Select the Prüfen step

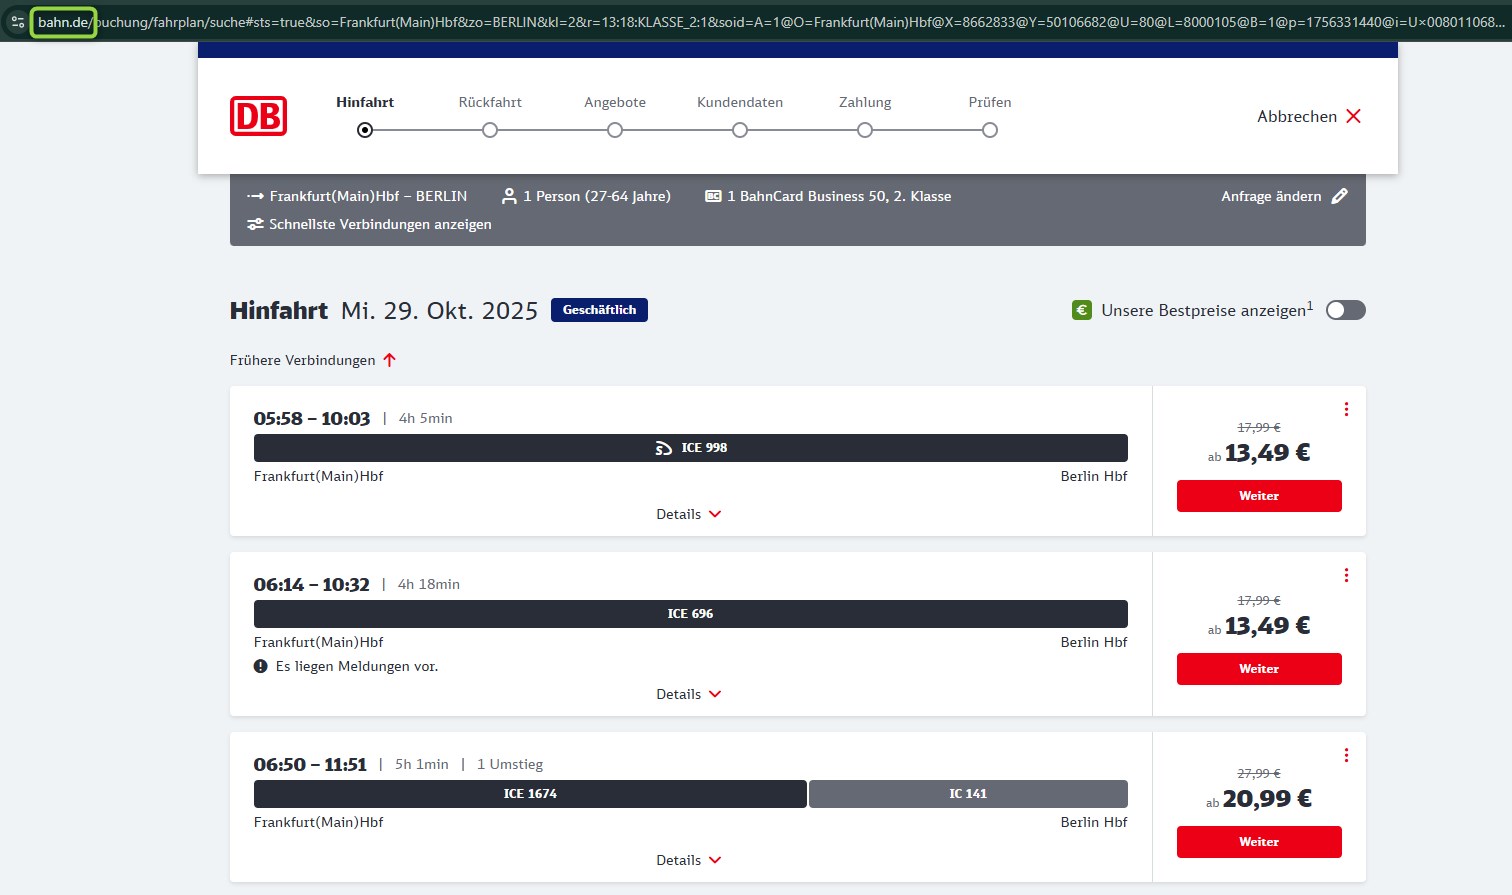[x=990, y=116]
